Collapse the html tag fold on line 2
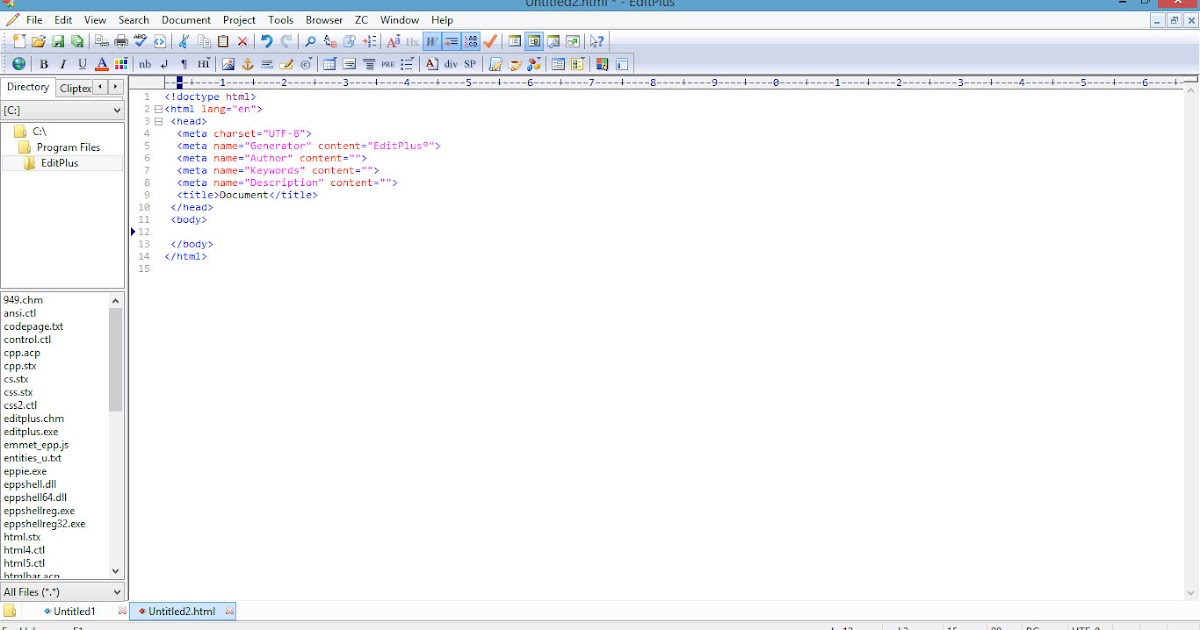 pyautogui.click(x=158, y=109)
